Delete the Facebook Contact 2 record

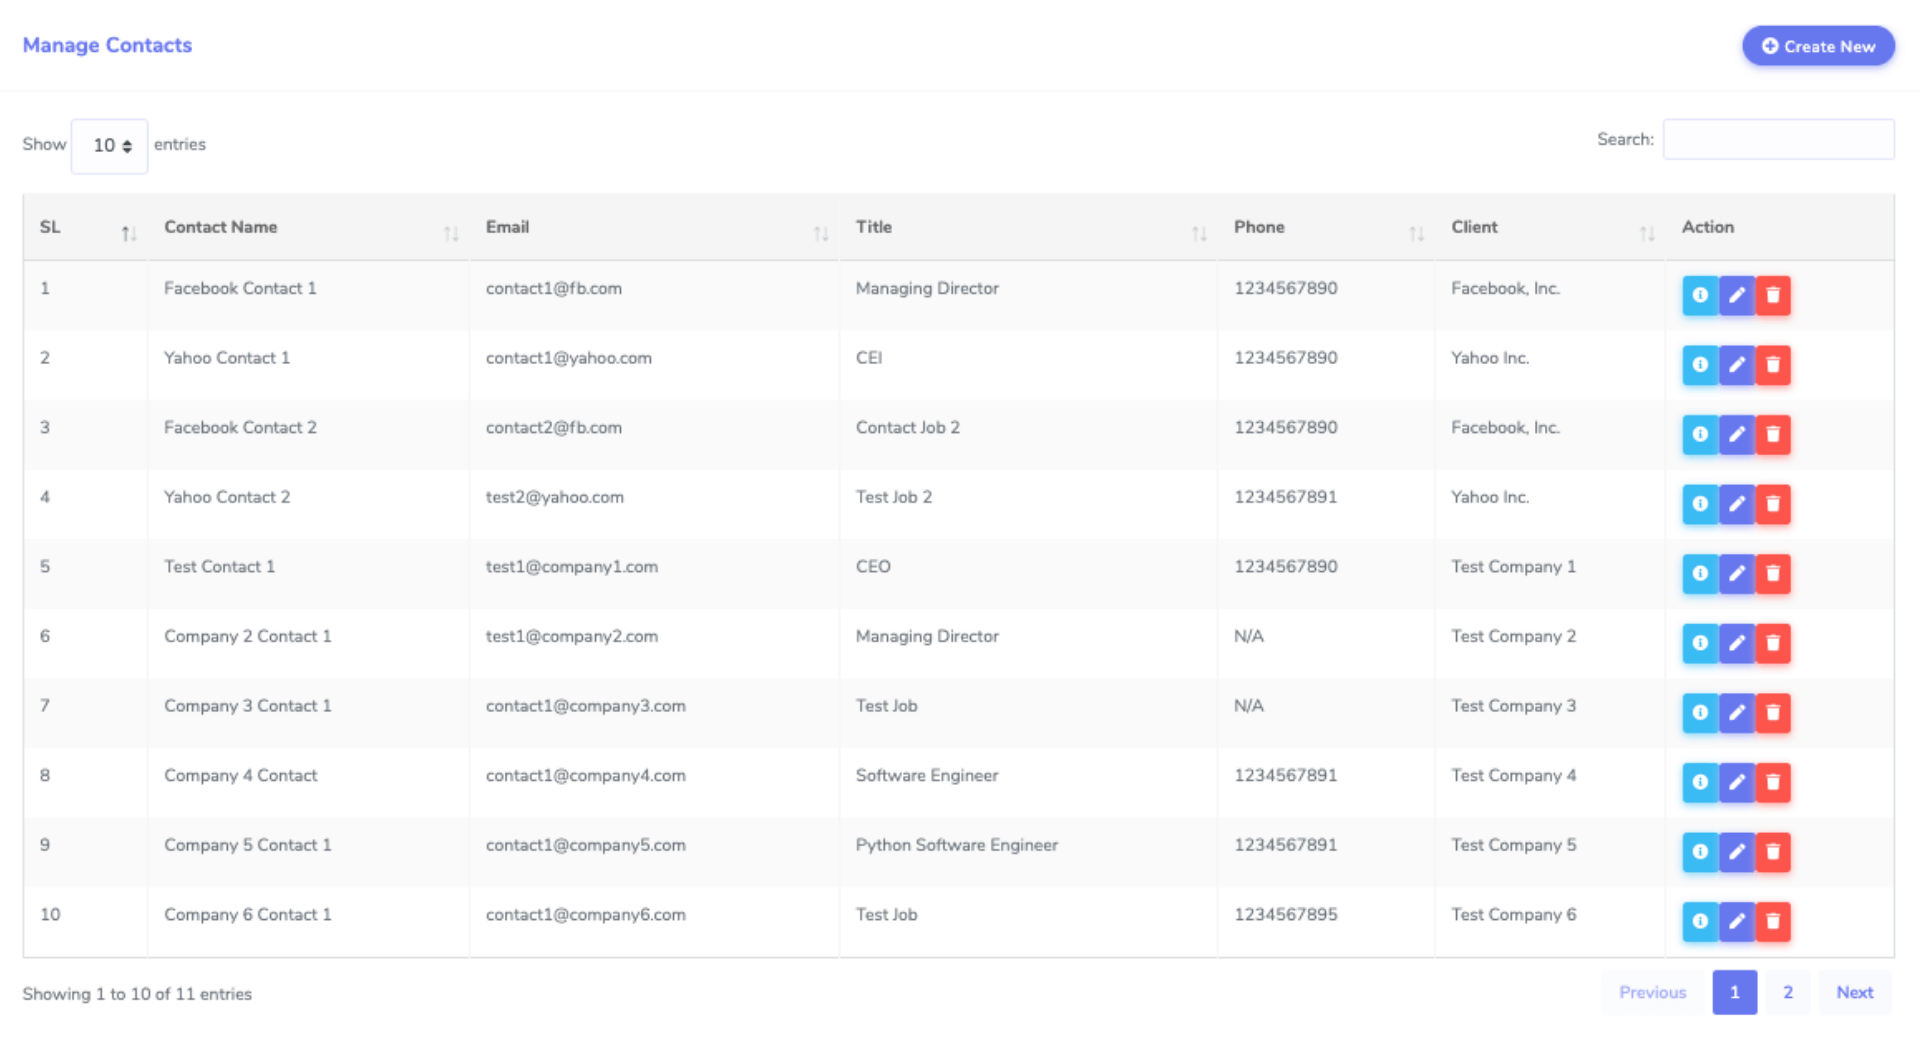(x=1774, y=434)
